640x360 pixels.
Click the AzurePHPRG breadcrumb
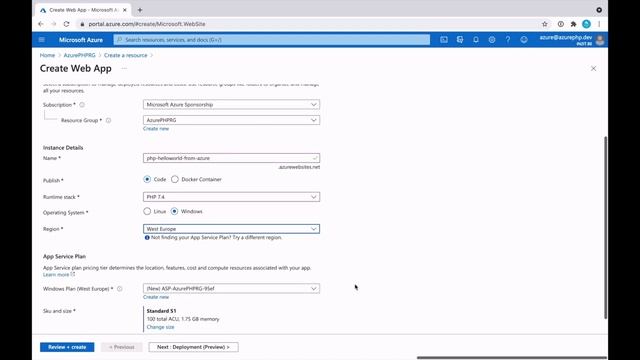point(79,55)
